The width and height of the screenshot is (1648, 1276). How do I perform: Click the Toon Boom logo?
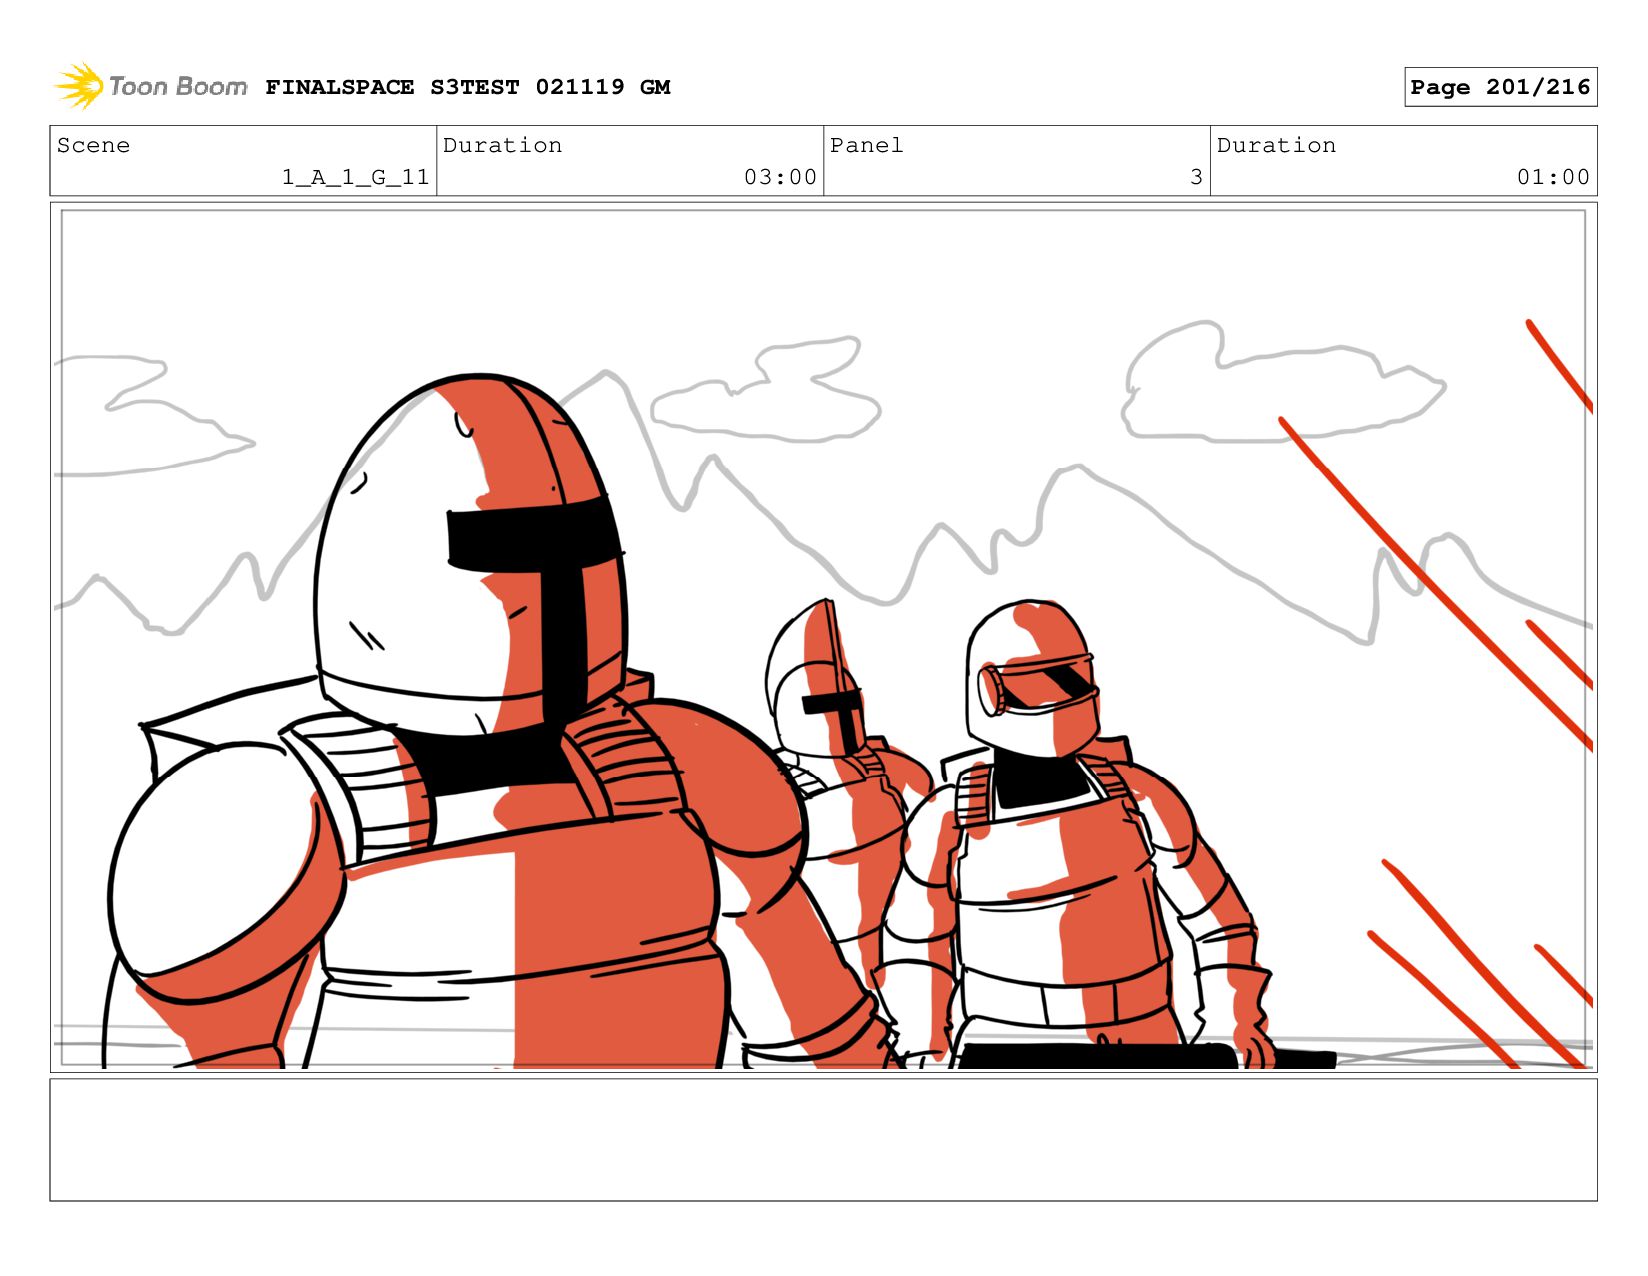150,86
